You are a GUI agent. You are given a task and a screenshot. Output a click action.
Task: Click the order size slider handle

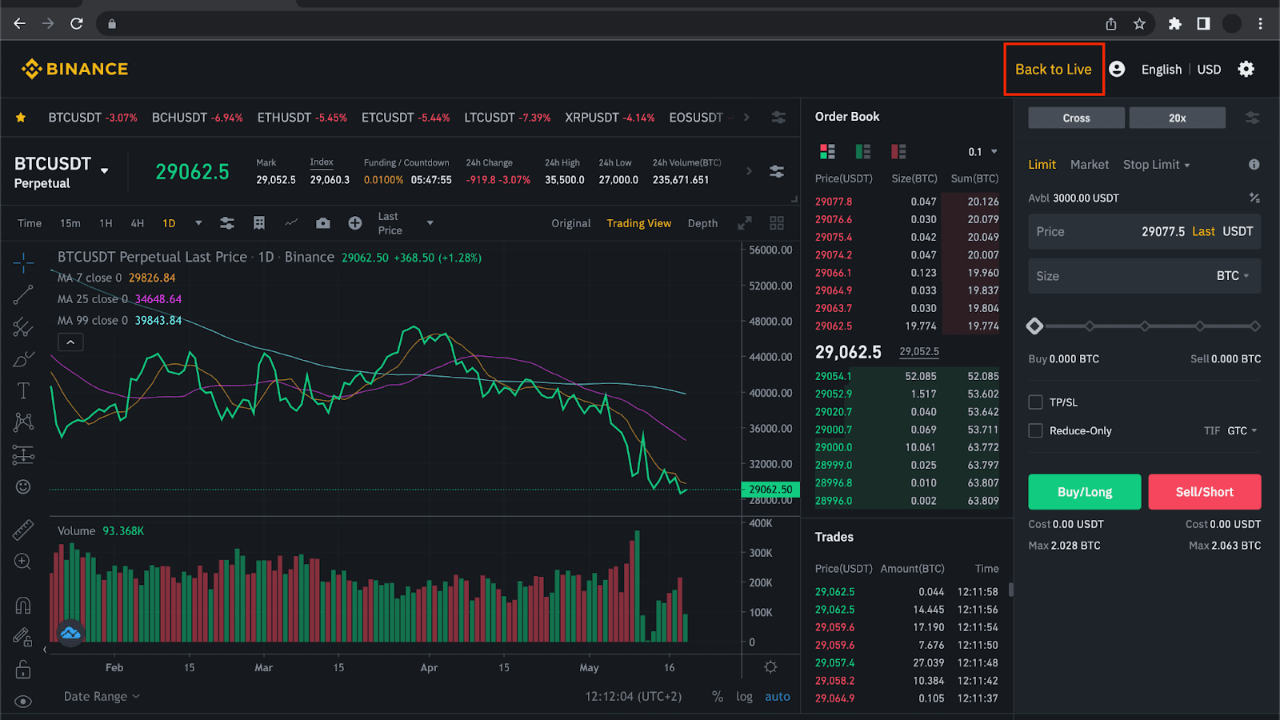point(1035,326)
